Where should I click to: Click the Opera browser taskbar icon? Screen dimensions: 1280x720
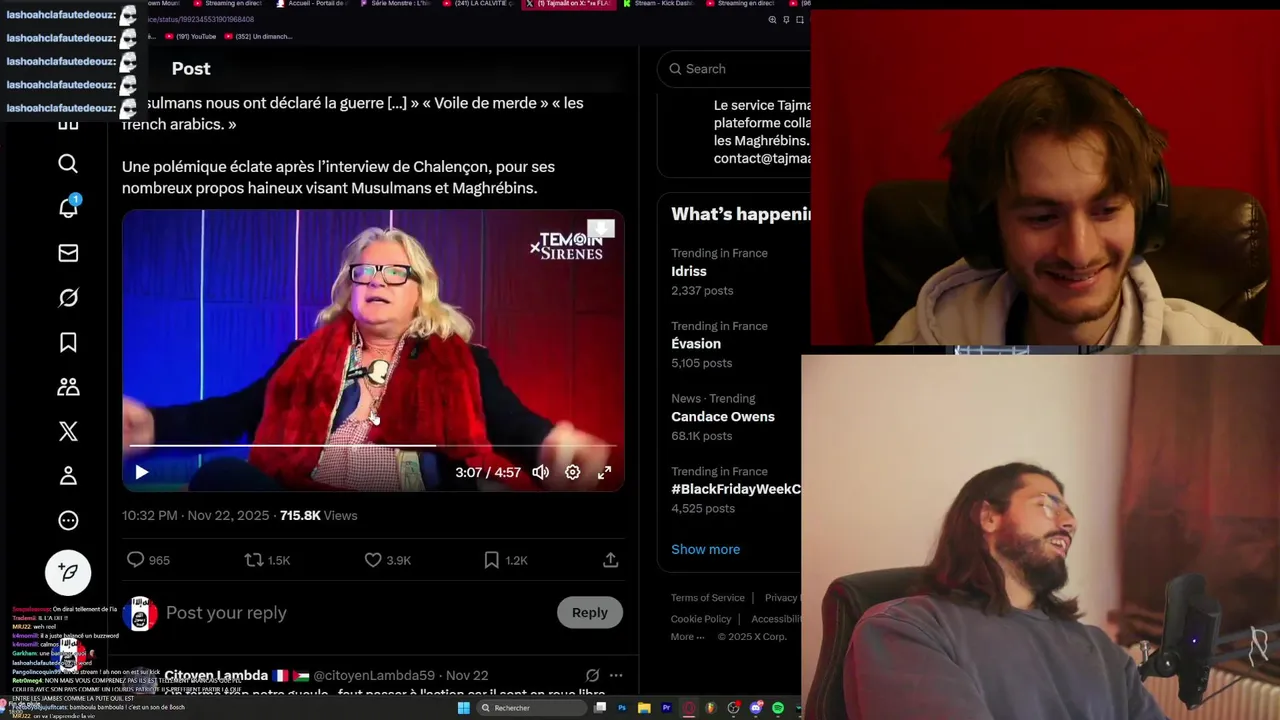pos(689,708)
